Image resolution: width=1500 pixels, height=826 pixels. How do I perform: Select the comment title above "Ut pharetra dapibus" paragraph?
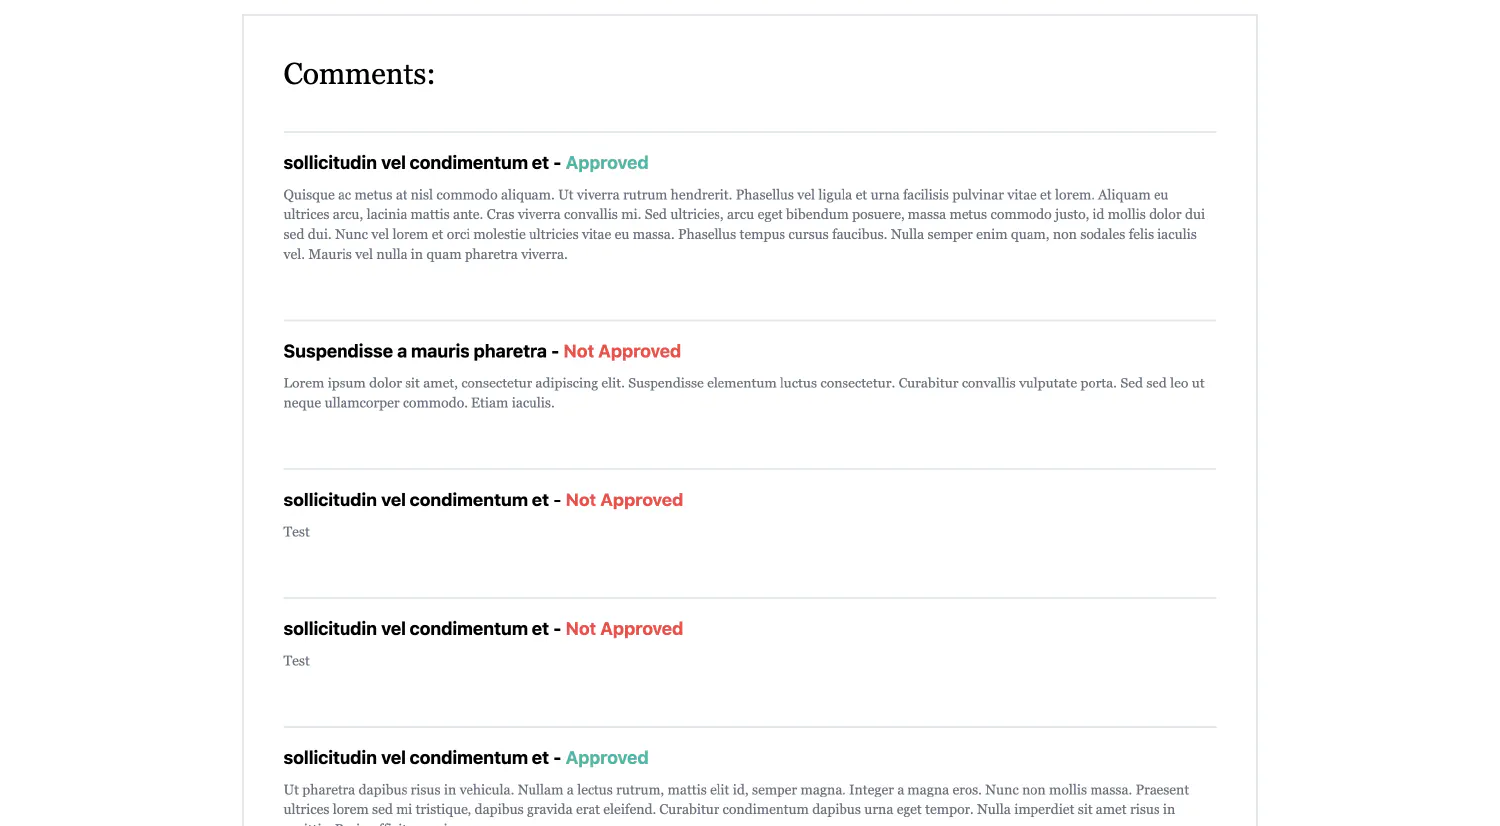pos(416,758)
